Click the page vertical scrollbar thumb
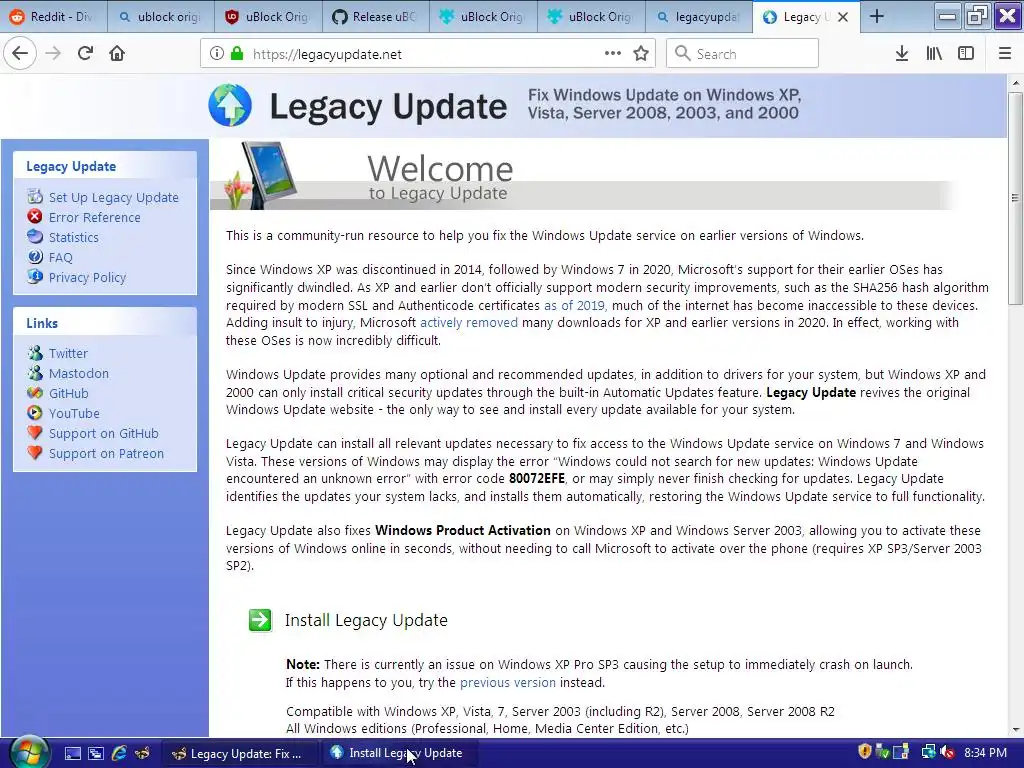Screen dimensions: 1024x768 (x=1015, y=197)
